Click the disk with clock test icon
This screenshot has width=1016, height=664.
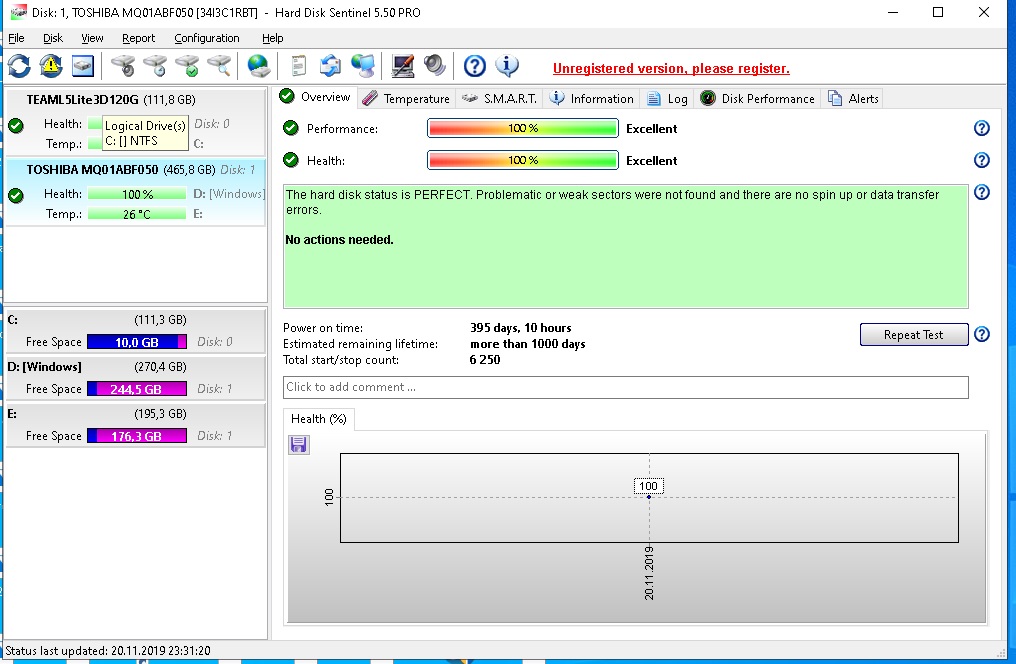click(x=155, y=65)
